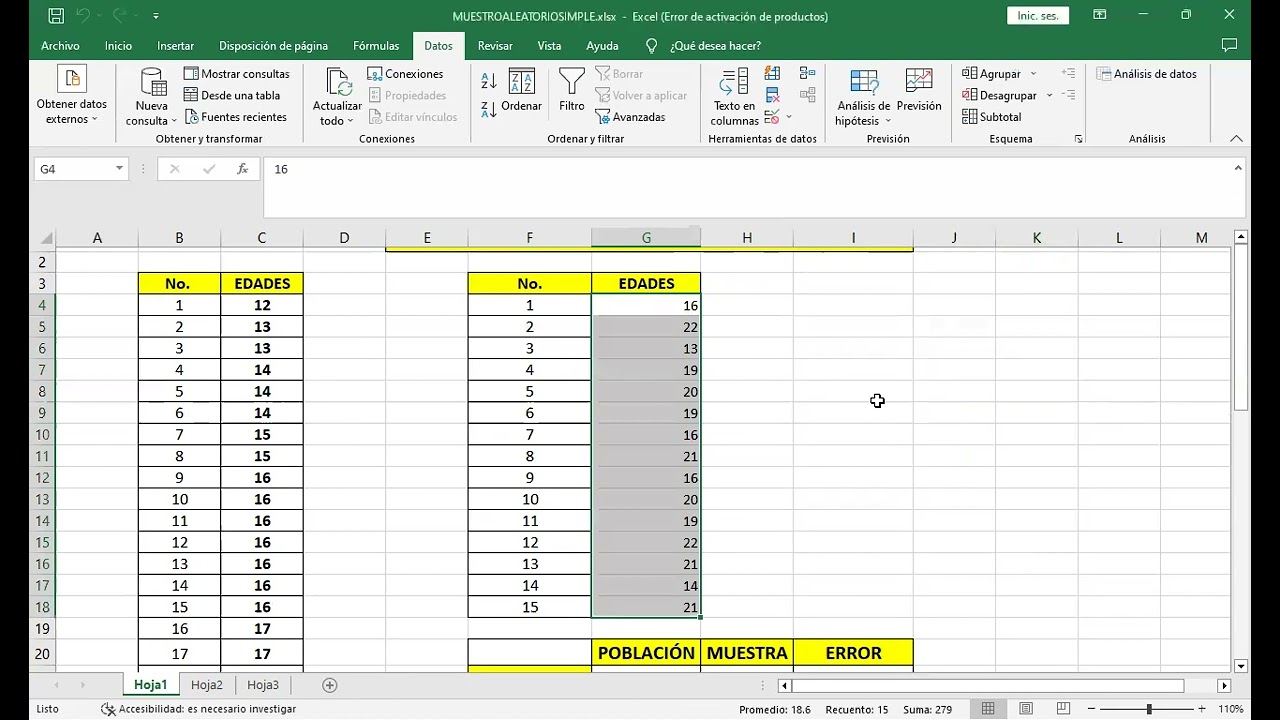Expand the formula bar chevron

[1238, 168]
